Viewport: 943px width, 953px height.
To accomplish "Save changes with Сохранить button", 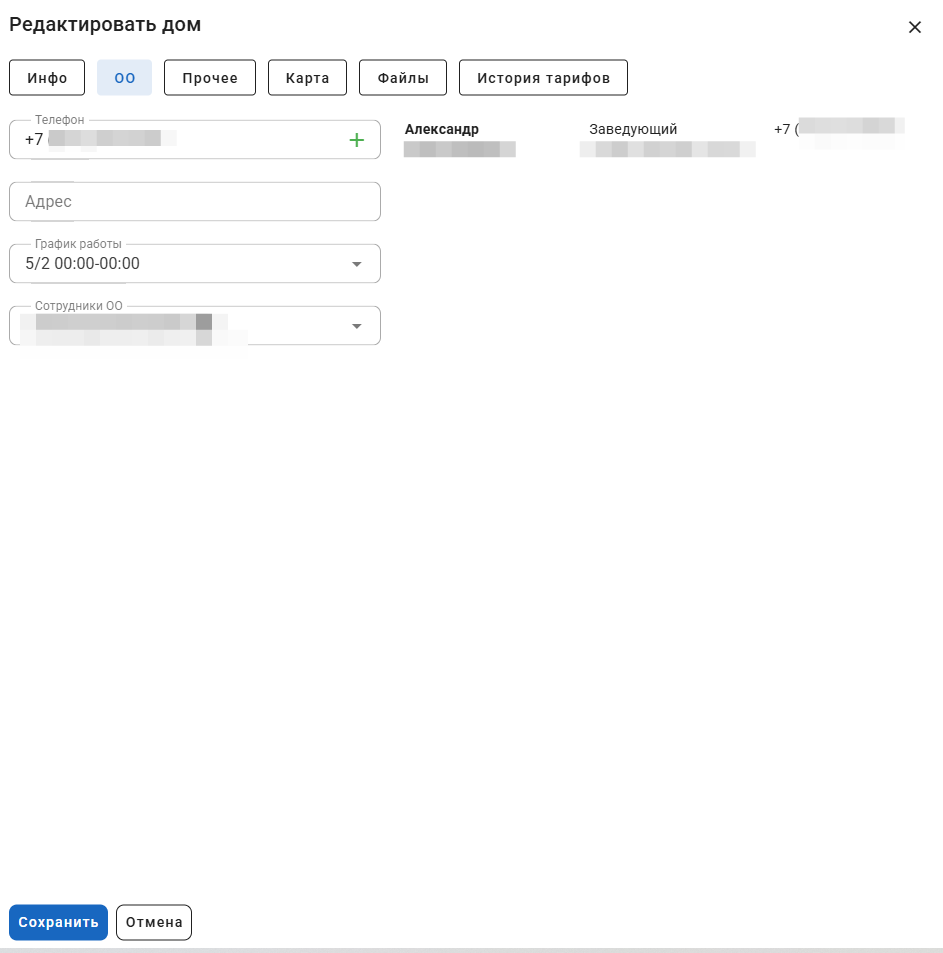I will click(58, 922).
